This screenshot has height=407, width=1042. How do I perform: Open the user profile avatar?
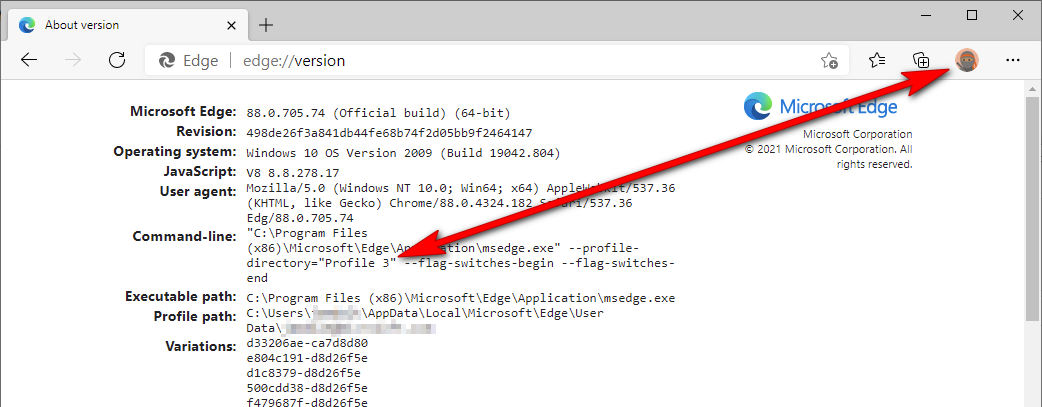(x=966, y=61)
